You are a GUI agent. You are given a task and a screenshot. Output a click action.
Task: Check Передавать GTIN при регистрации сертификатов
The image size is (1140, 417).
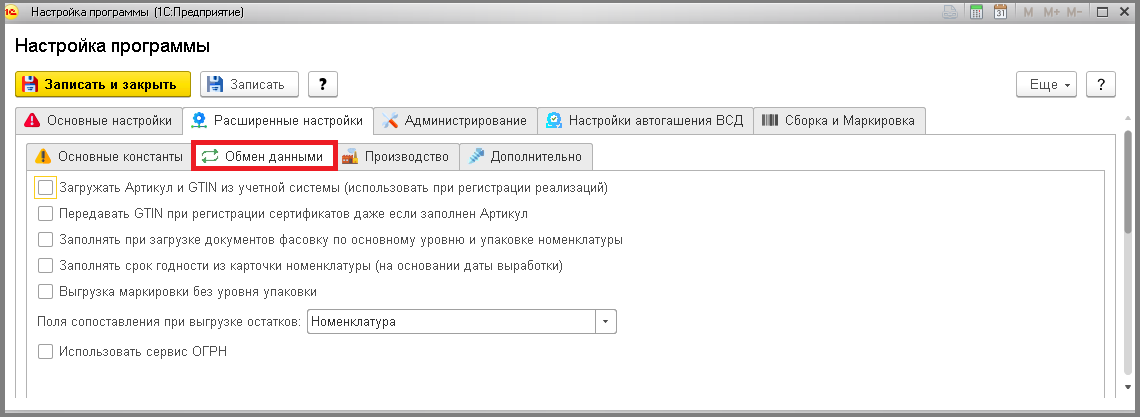coord(45,214)
